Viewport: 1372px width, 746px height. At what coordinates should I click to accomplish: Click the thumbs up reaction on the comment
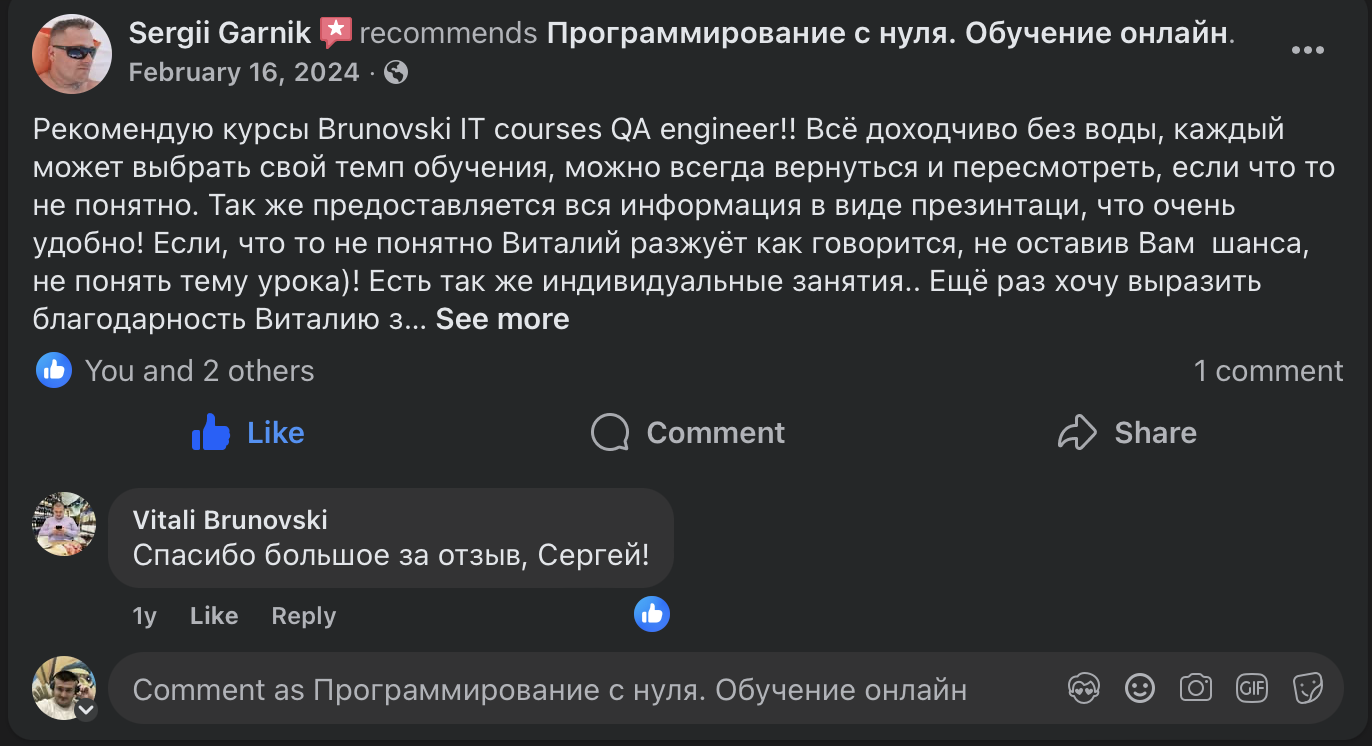point(651,614)
